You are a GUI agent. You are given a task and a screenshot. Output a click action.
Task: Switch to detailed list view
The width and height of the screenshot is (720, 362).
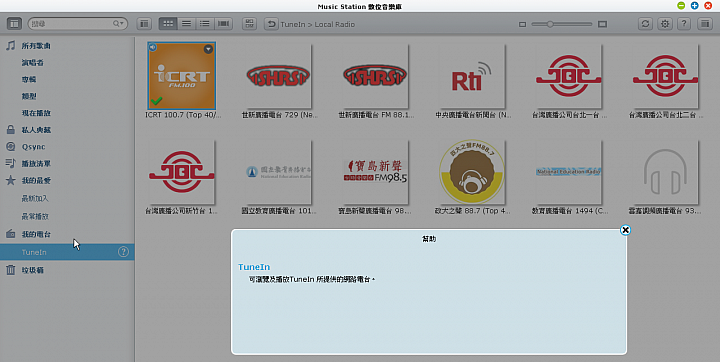[x=205, y=24]
